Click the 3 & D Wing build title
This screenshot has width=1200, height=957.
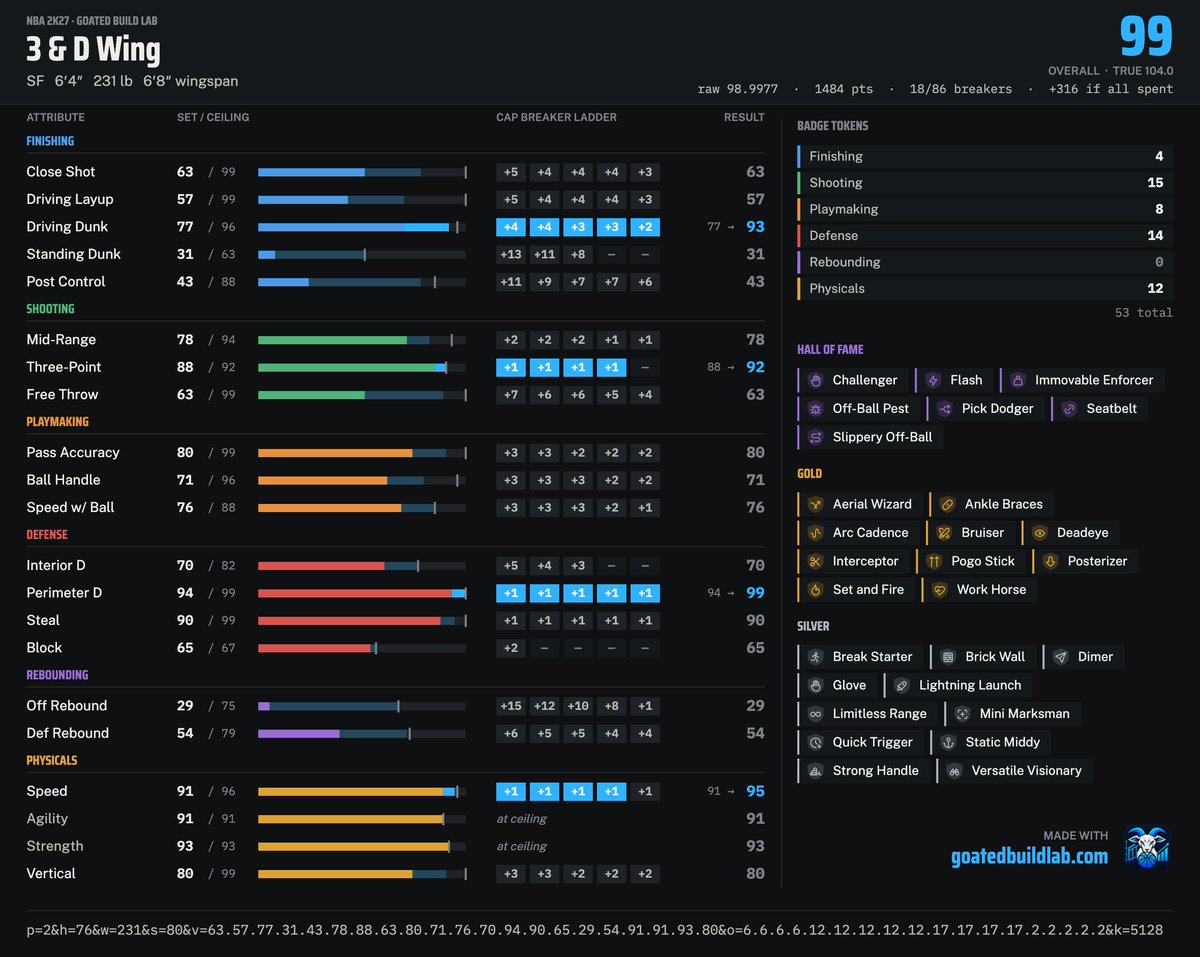tap(93, 51)
